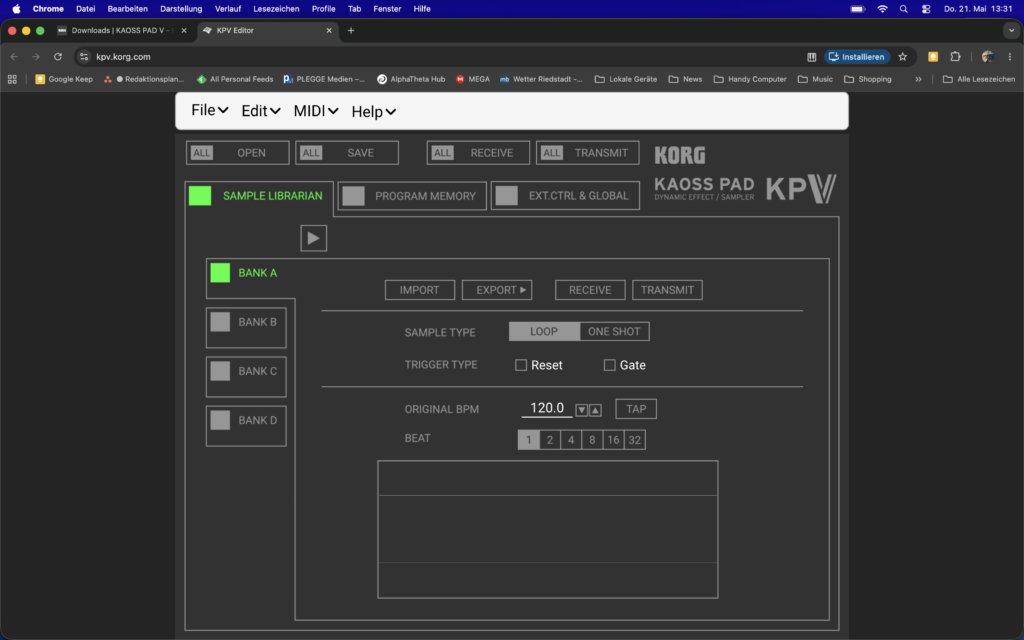Click the original BPM 120.0 field
The image size is (1024, 640).
(x=547, y=408)
